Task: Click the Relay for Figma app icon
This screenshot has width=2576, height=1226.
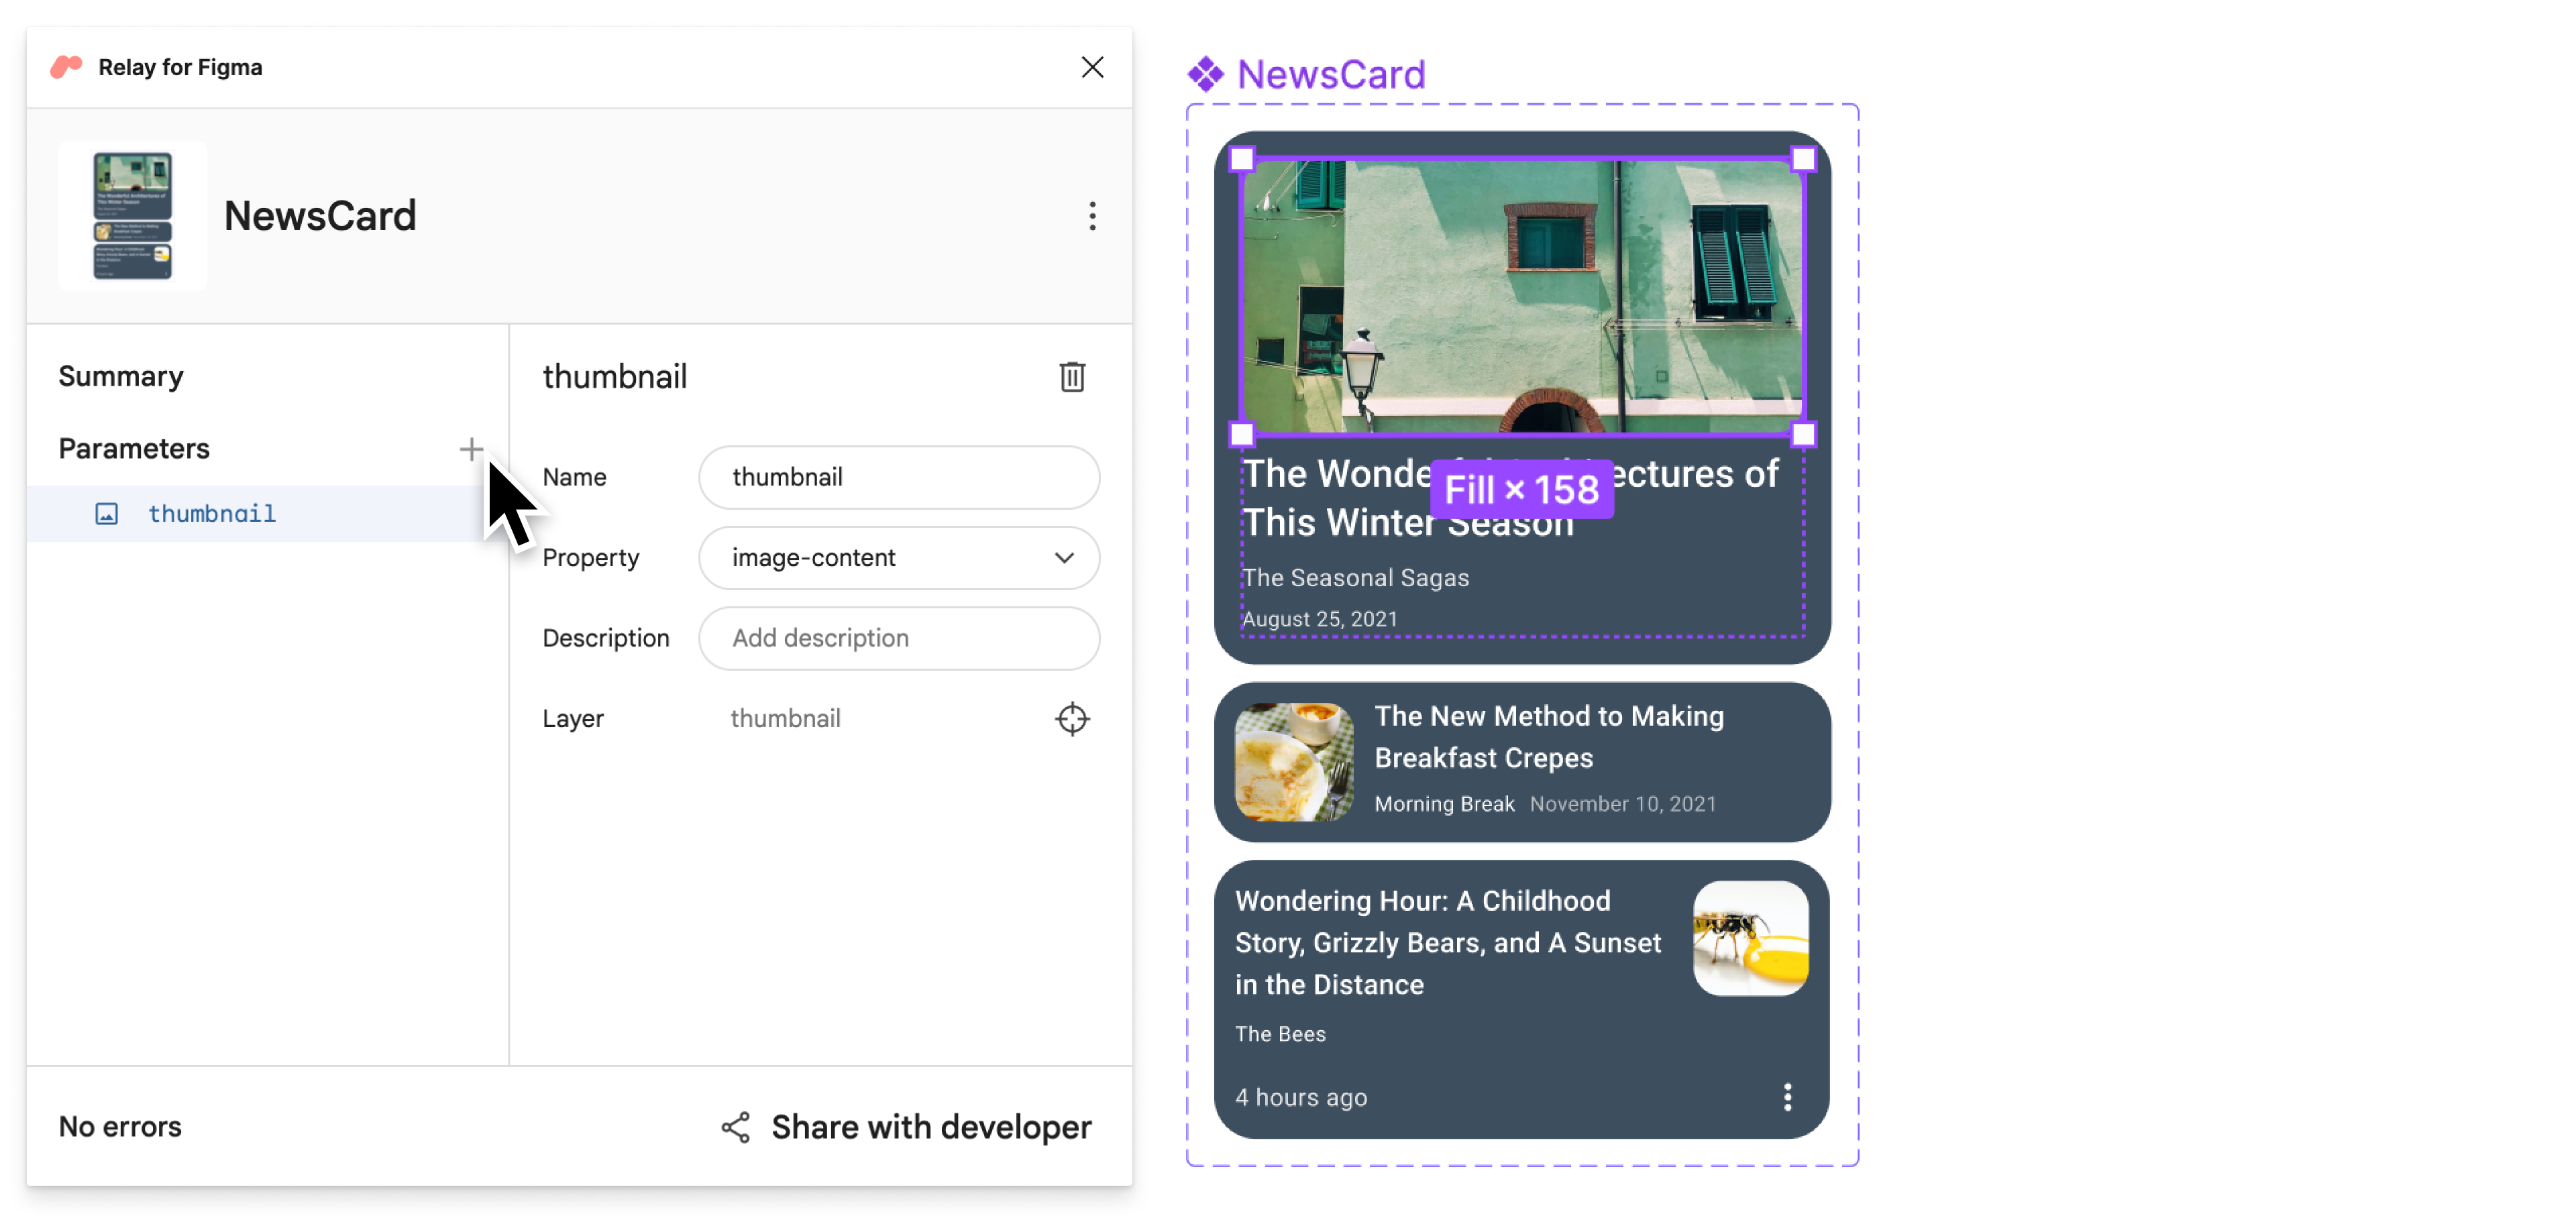Action: (66, 66)
